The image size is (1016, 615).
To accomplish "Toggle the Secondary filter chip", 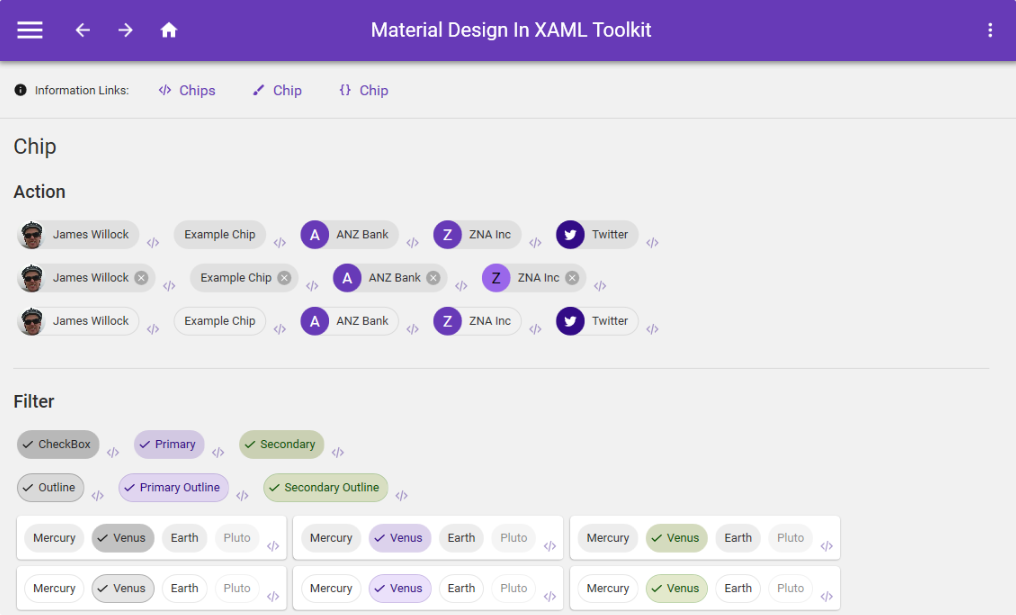I will click(281, 445).
